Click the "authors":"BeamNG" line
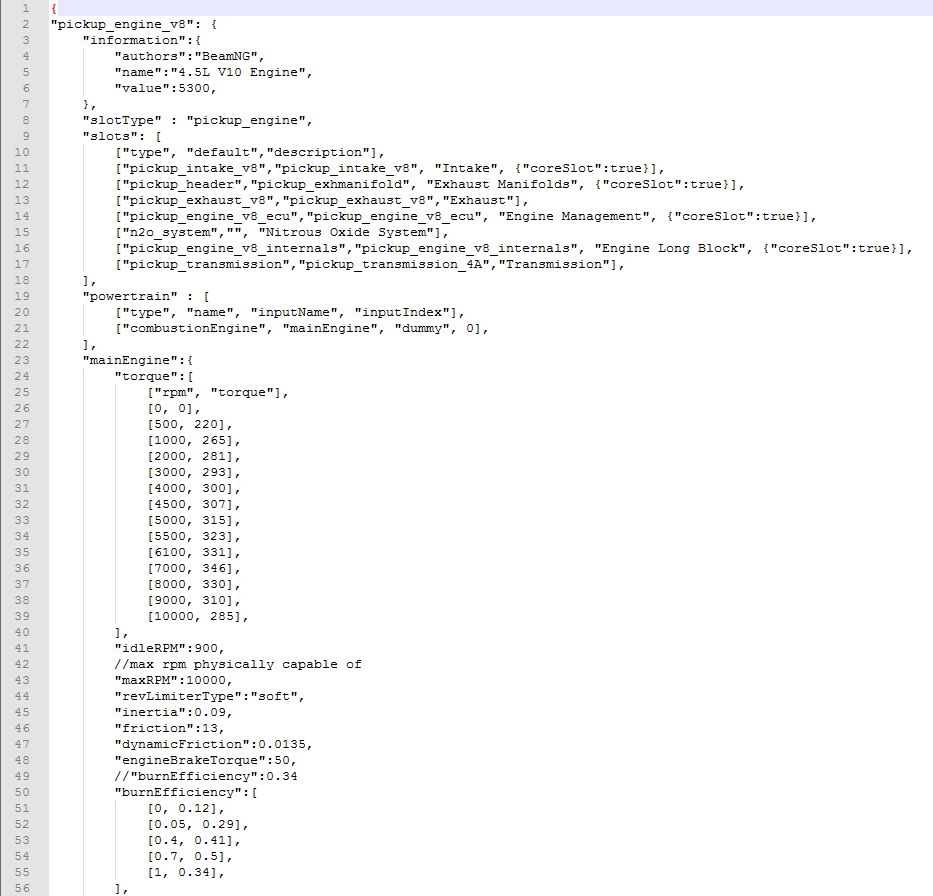The width and height of the screenshot is (933, 896). click(189, 56)
